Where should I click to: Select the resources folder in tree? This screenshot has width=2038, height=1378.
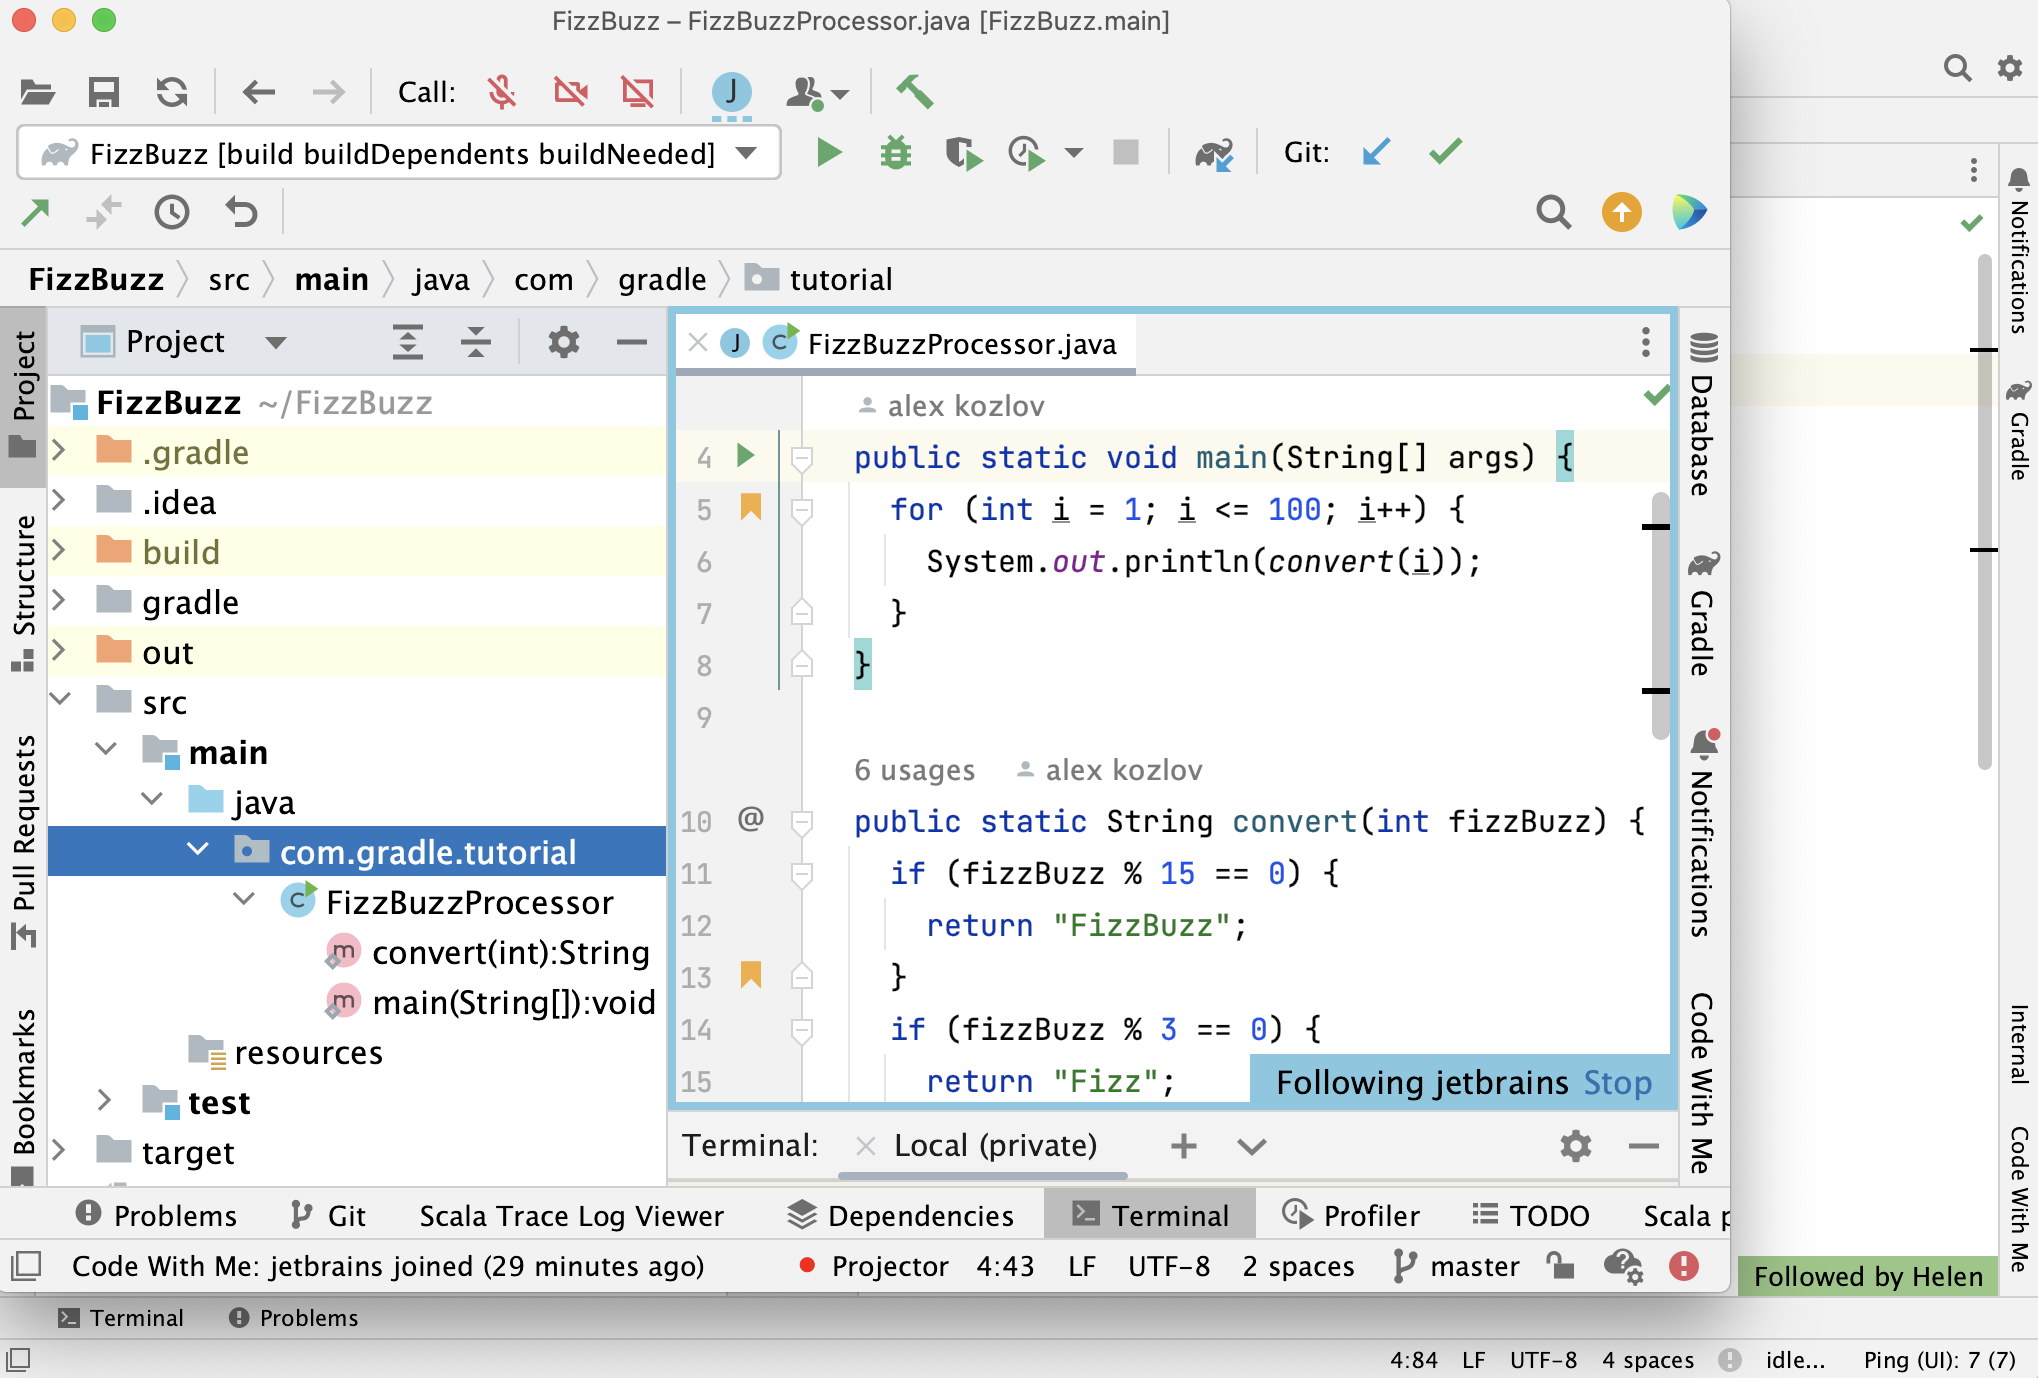pyautogui.click(x=308, y=1053)
